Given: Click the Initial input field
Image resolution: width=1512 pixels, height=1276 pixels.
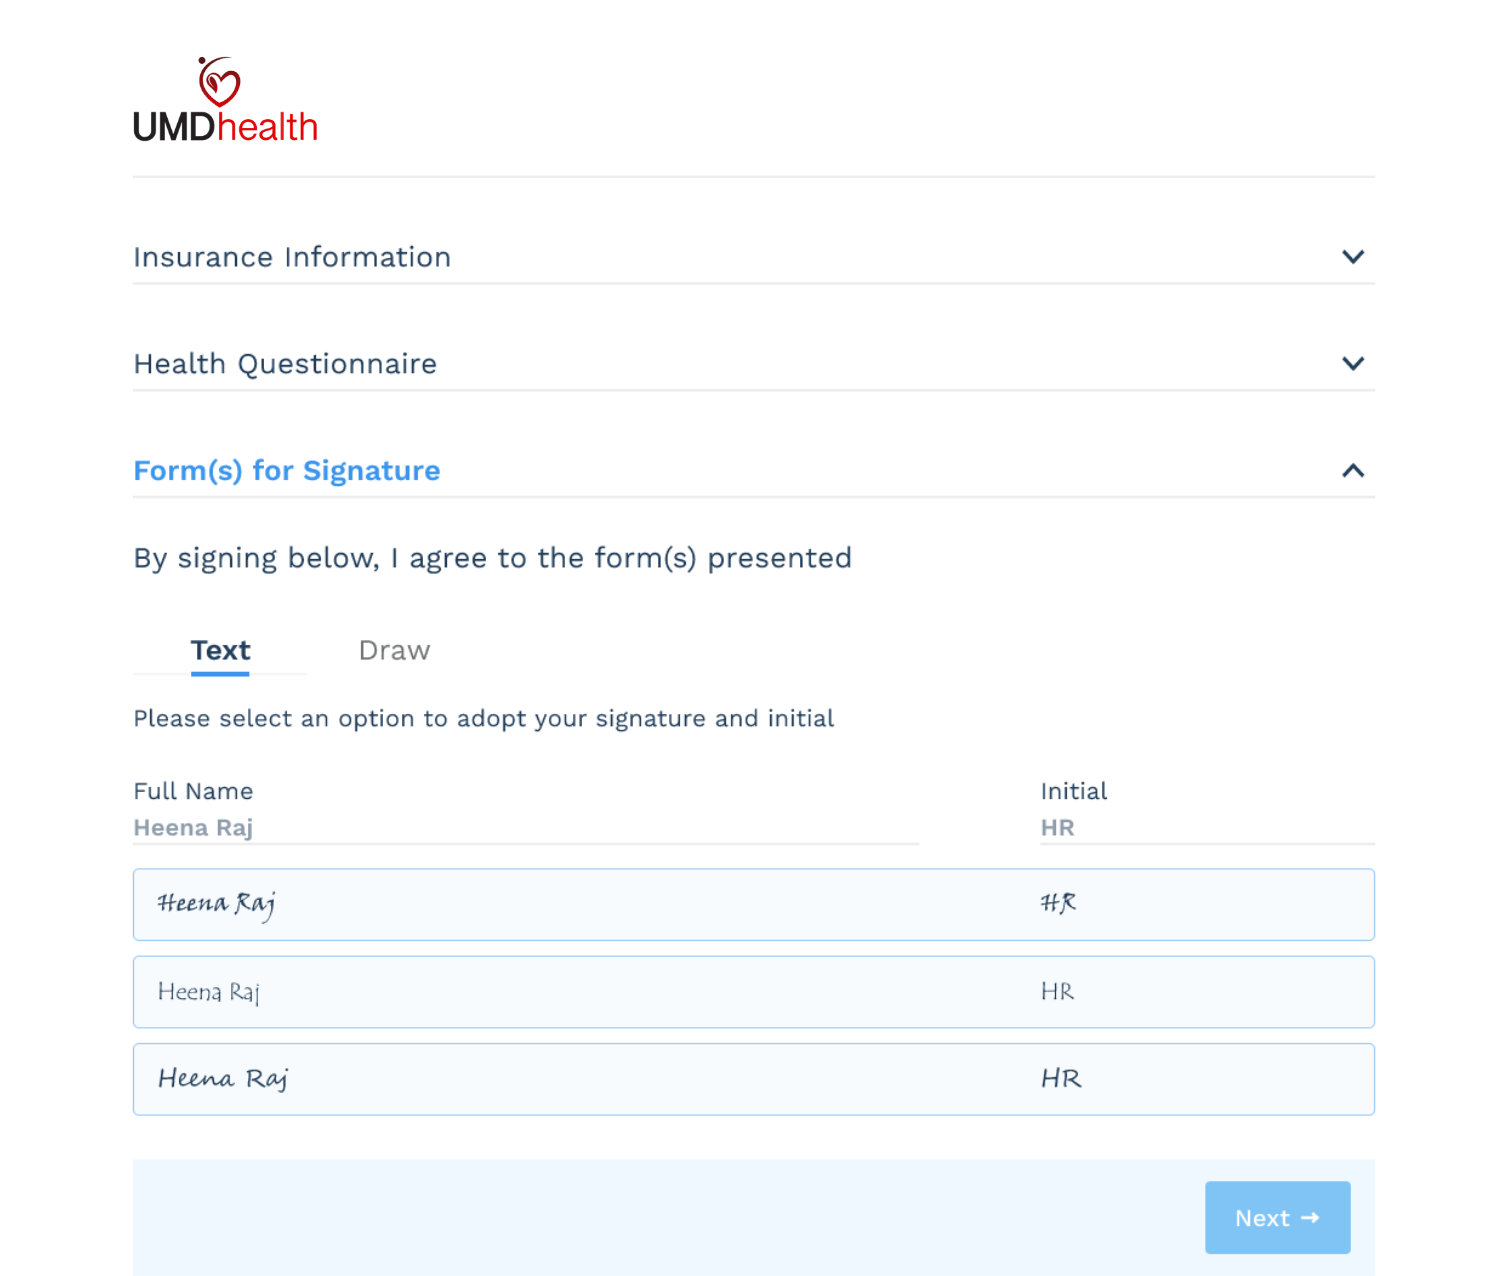Looking at the screenshot, I should pyautogui.click(x=1207, y=828).
